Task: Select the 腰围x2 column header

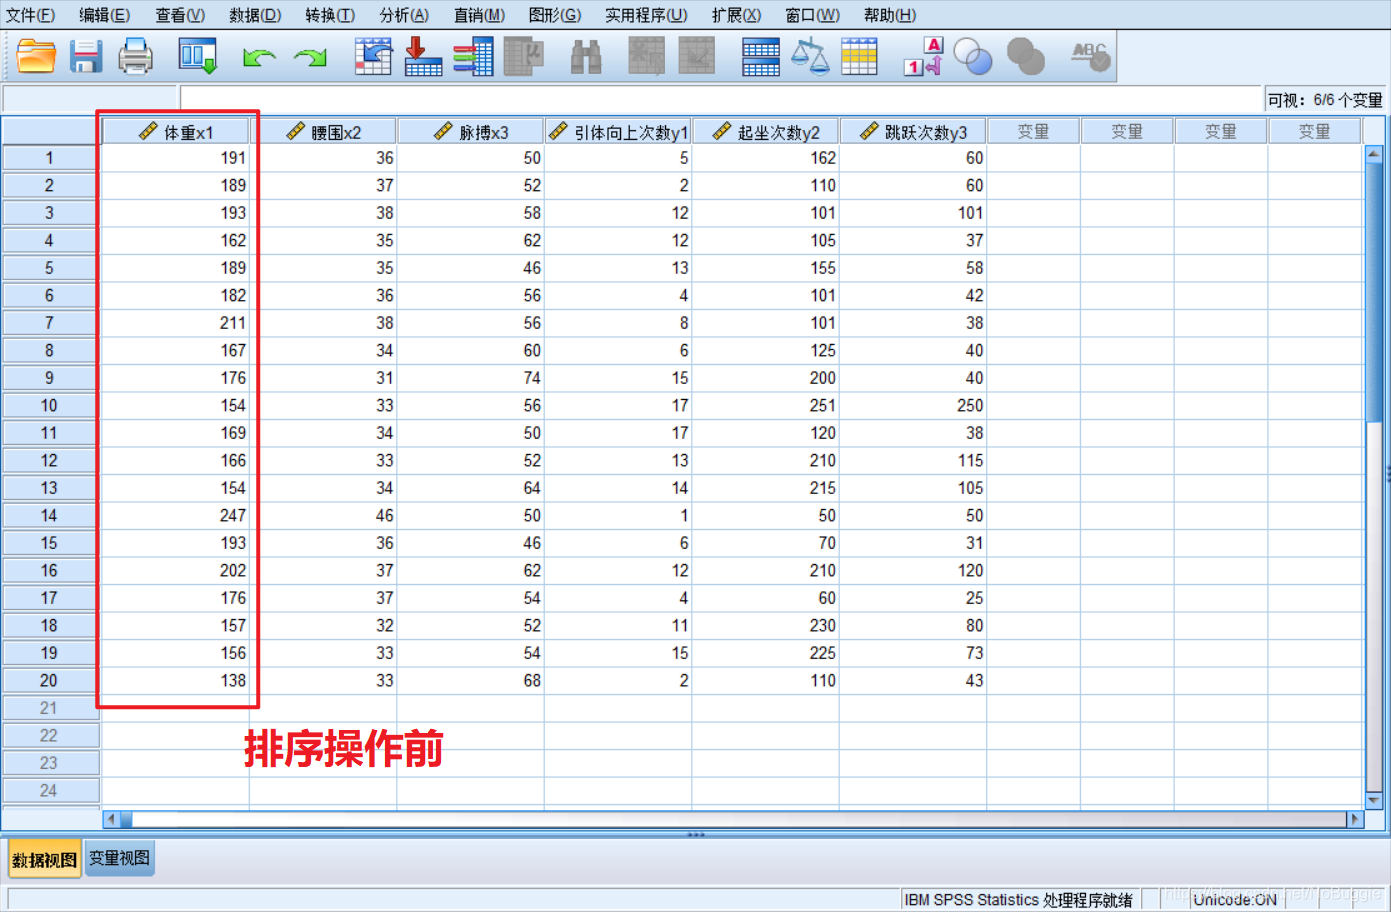Action: click(x=323, y=131)
